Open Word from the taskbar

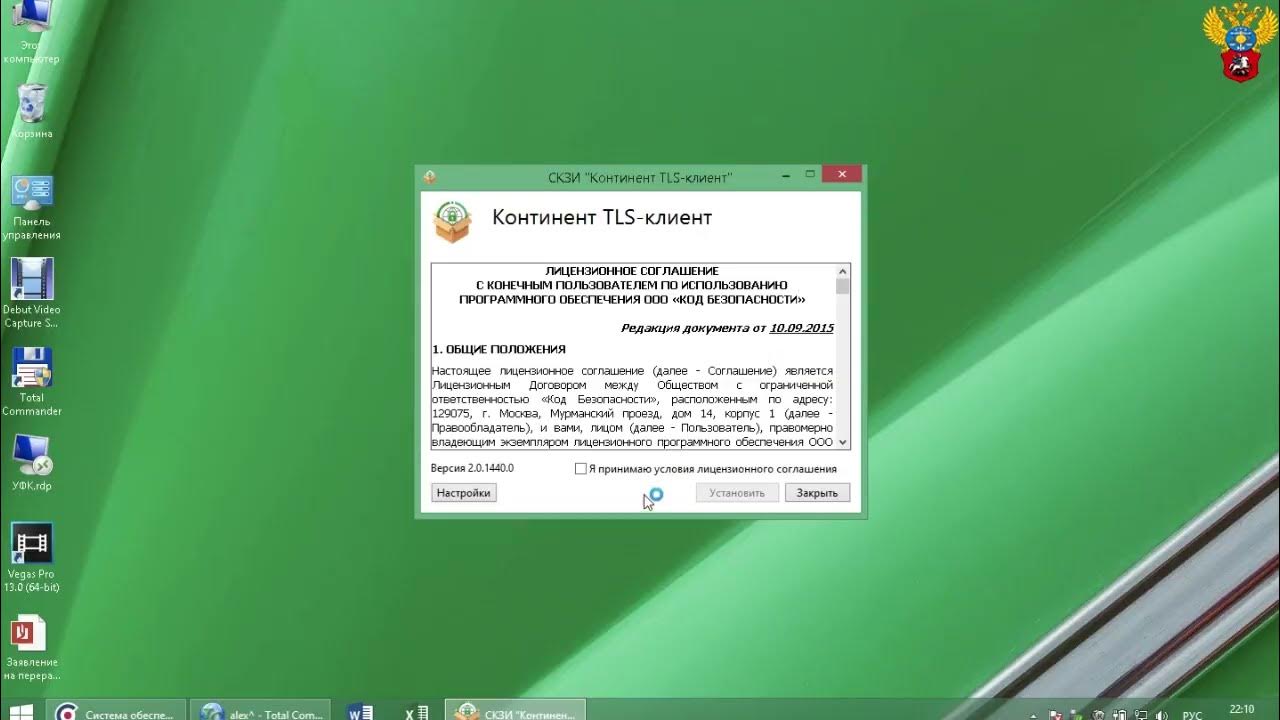[360, 712]
